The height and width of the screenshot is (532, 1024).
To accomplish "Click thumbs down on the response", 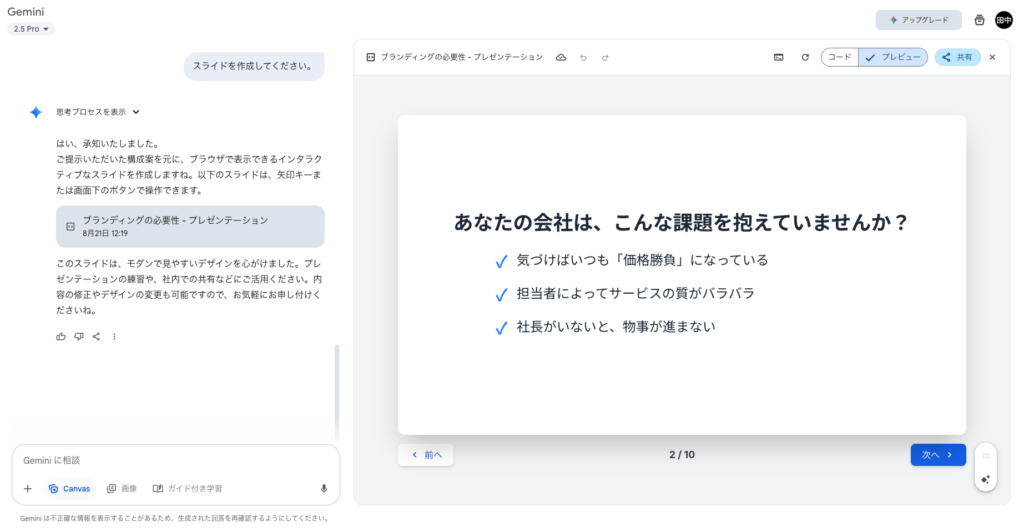I will (78, 337).
